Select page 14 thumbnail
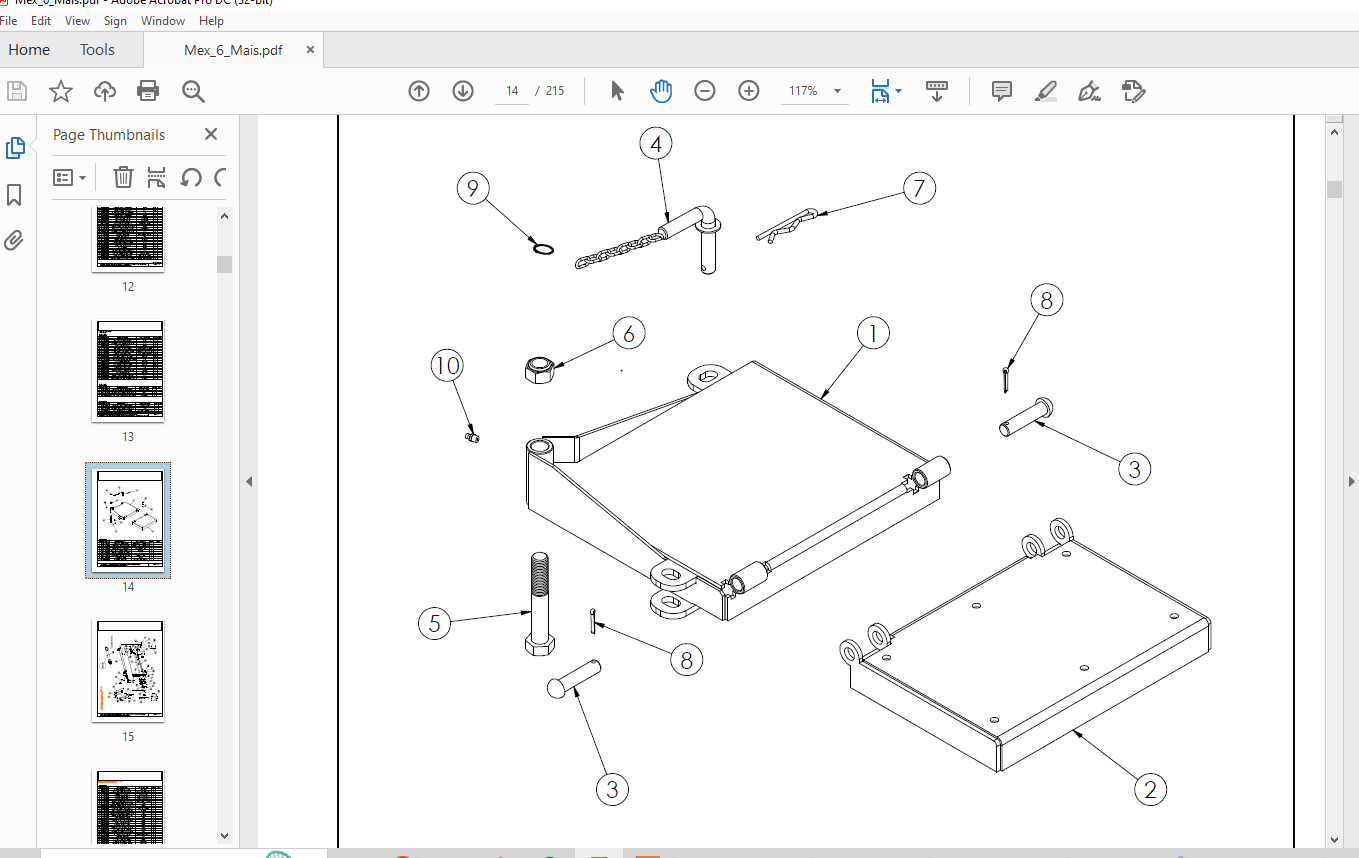The width and height of the screenshot is (1359, 858). (x=128, y=521)
